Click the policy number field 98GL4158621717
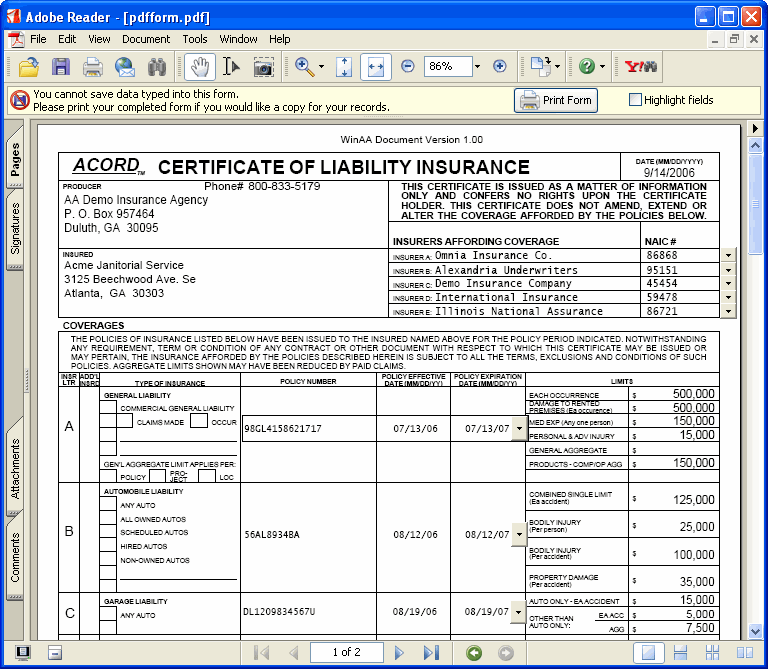The height and width of the screenshot is (669, 768). pyautogui.click(x=309, y=429)
